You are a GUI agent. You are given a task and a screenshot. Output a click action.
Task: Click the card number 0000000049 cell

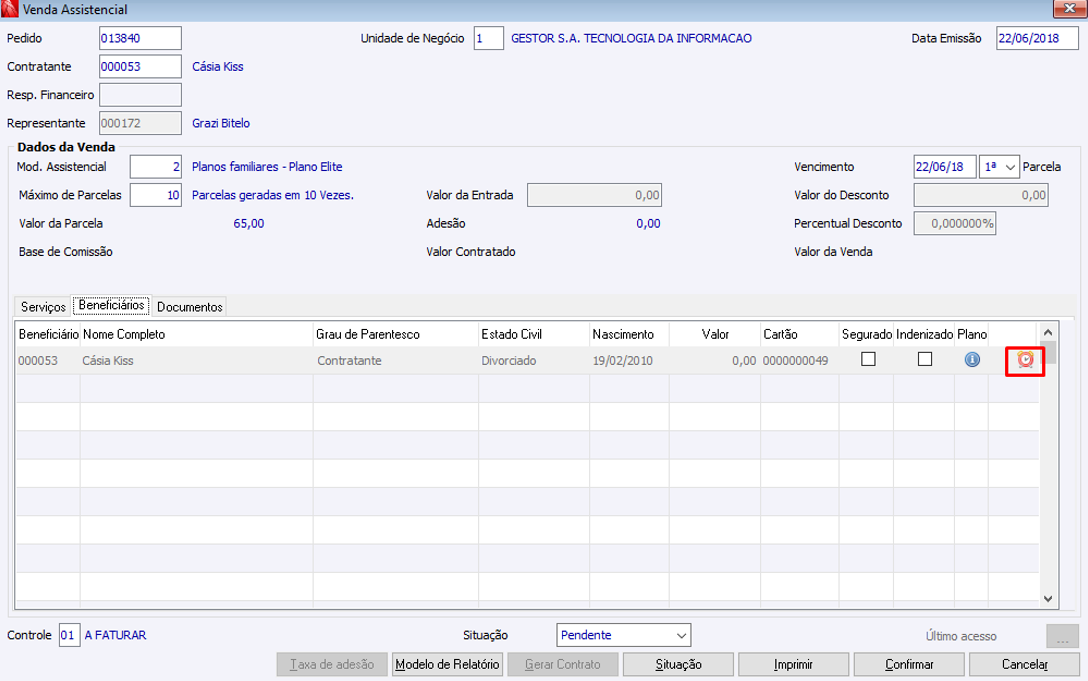(799, 361)
